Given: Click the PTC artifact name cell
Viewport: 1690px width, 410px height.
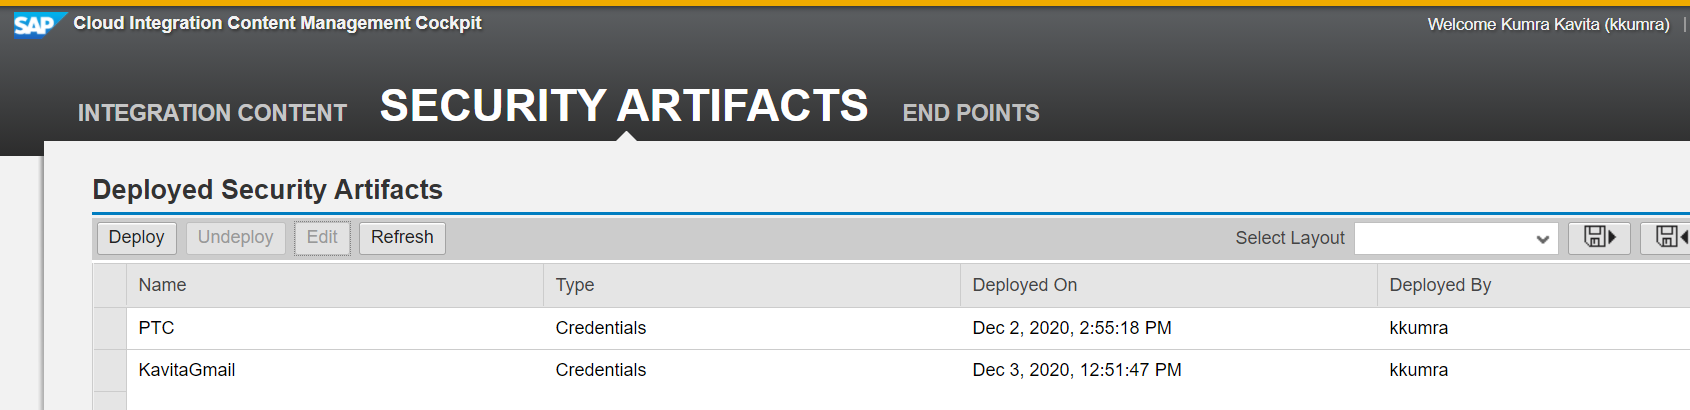Looking at the screenshot, I should [157, 328].
